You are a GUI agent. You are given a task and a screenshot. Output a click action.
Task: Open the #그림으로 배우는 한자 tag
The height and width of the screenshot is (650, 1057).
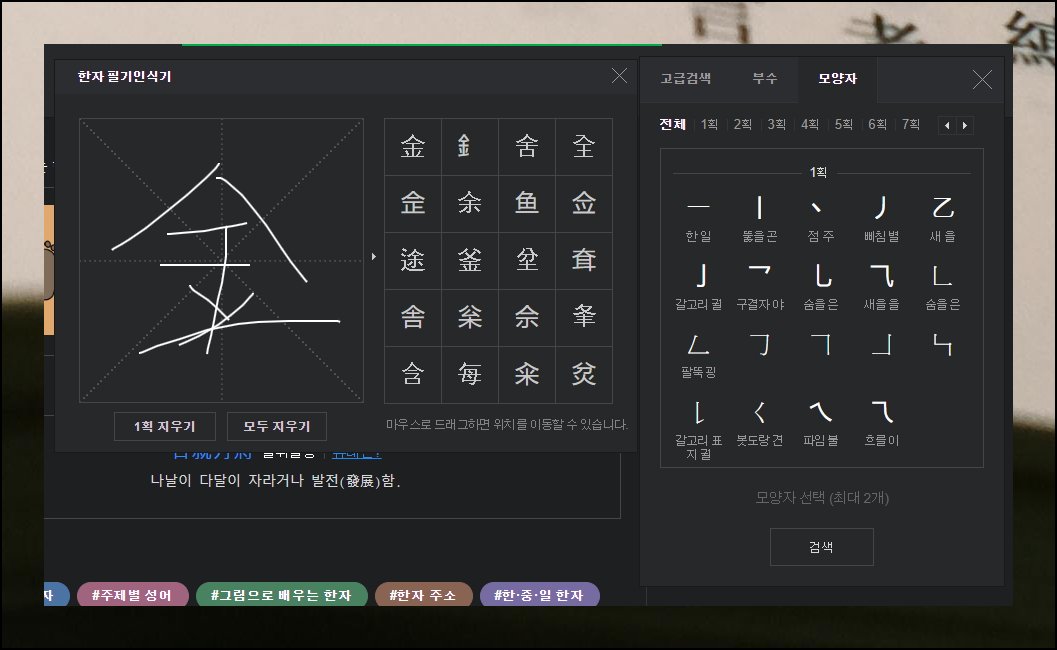tap(281, 595)
